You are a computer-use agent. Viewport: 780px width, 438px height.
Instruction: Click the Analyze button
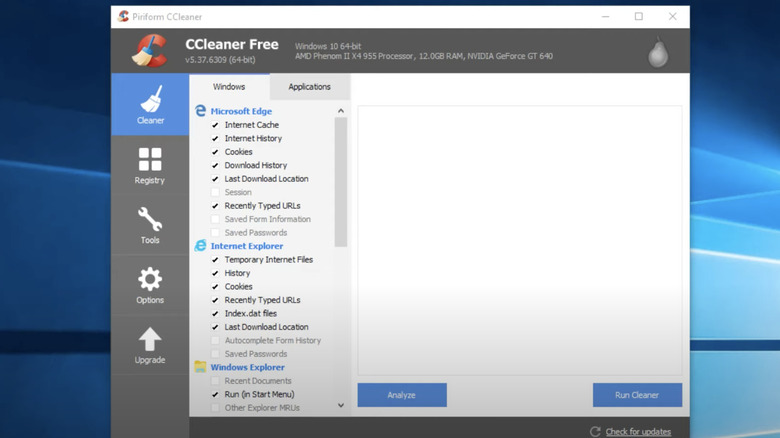(402, 395)
